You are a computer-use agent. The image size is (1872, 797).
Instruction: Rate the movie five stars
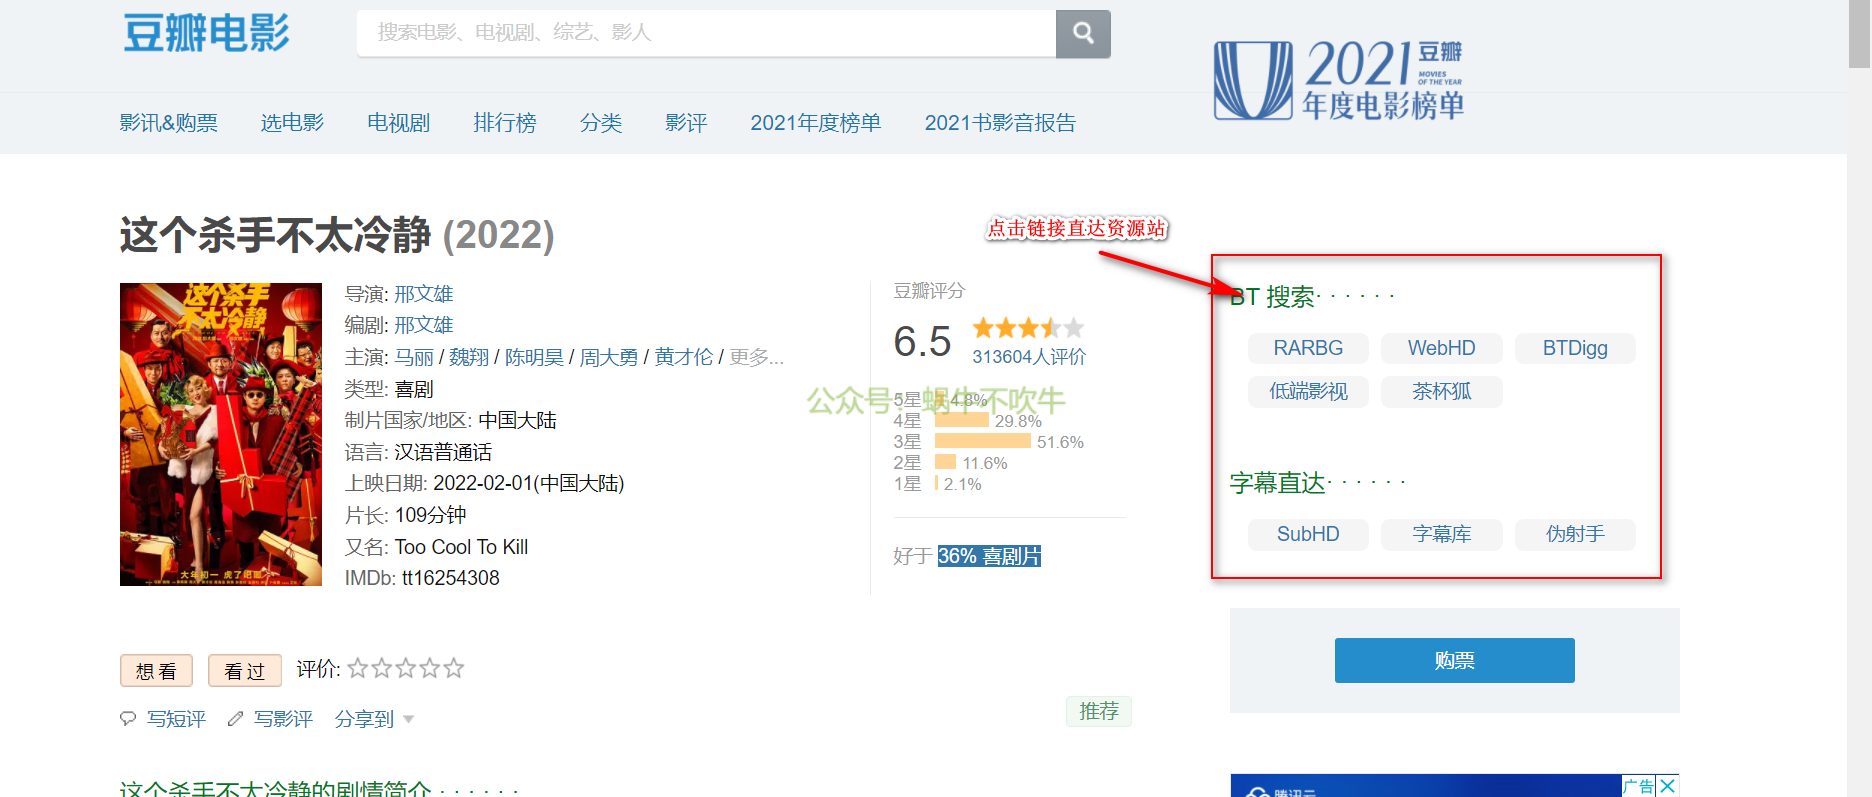(454, 668)
